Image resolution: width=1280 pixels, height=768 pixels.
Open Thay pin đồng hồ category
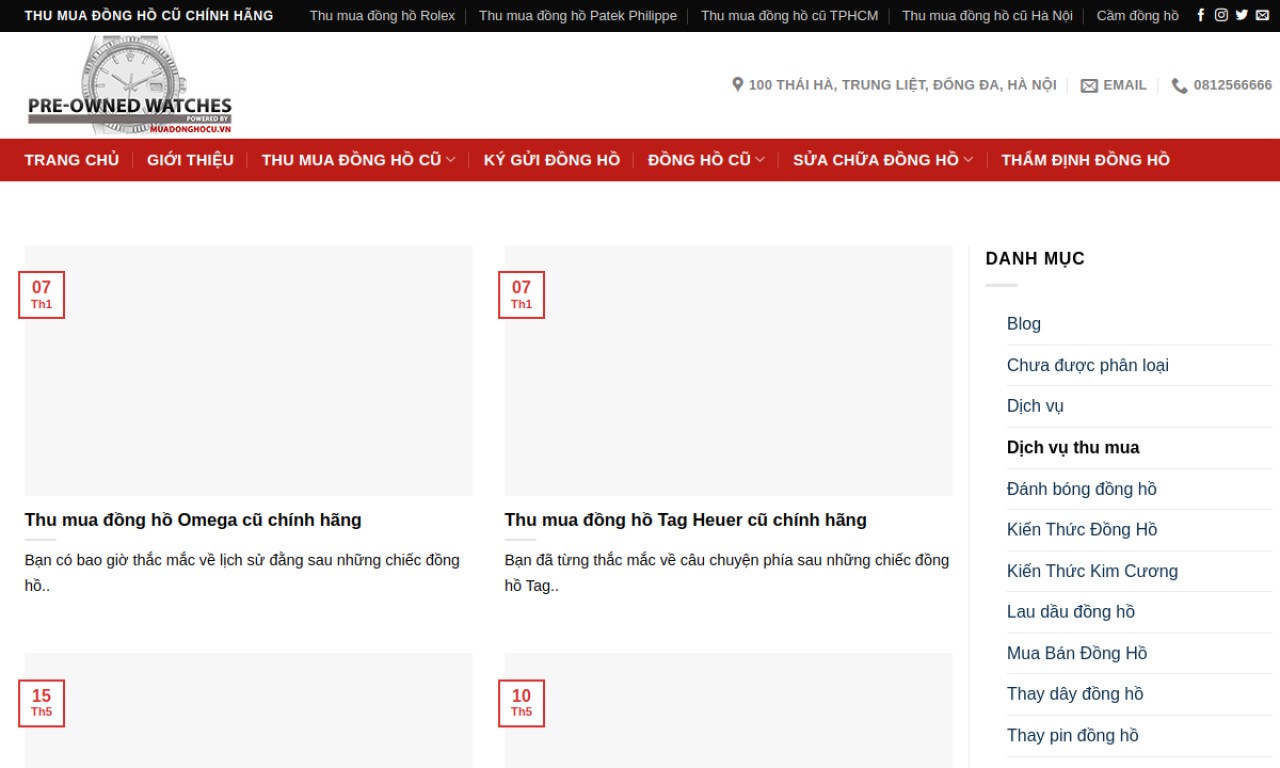tap(1073, 735)
